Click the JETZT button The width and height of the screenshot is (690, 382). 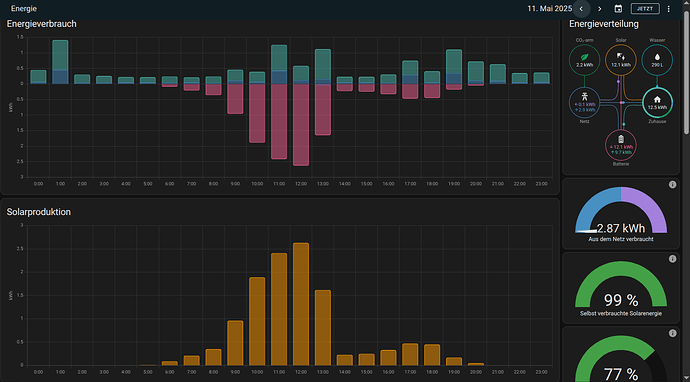coord(645,9)
